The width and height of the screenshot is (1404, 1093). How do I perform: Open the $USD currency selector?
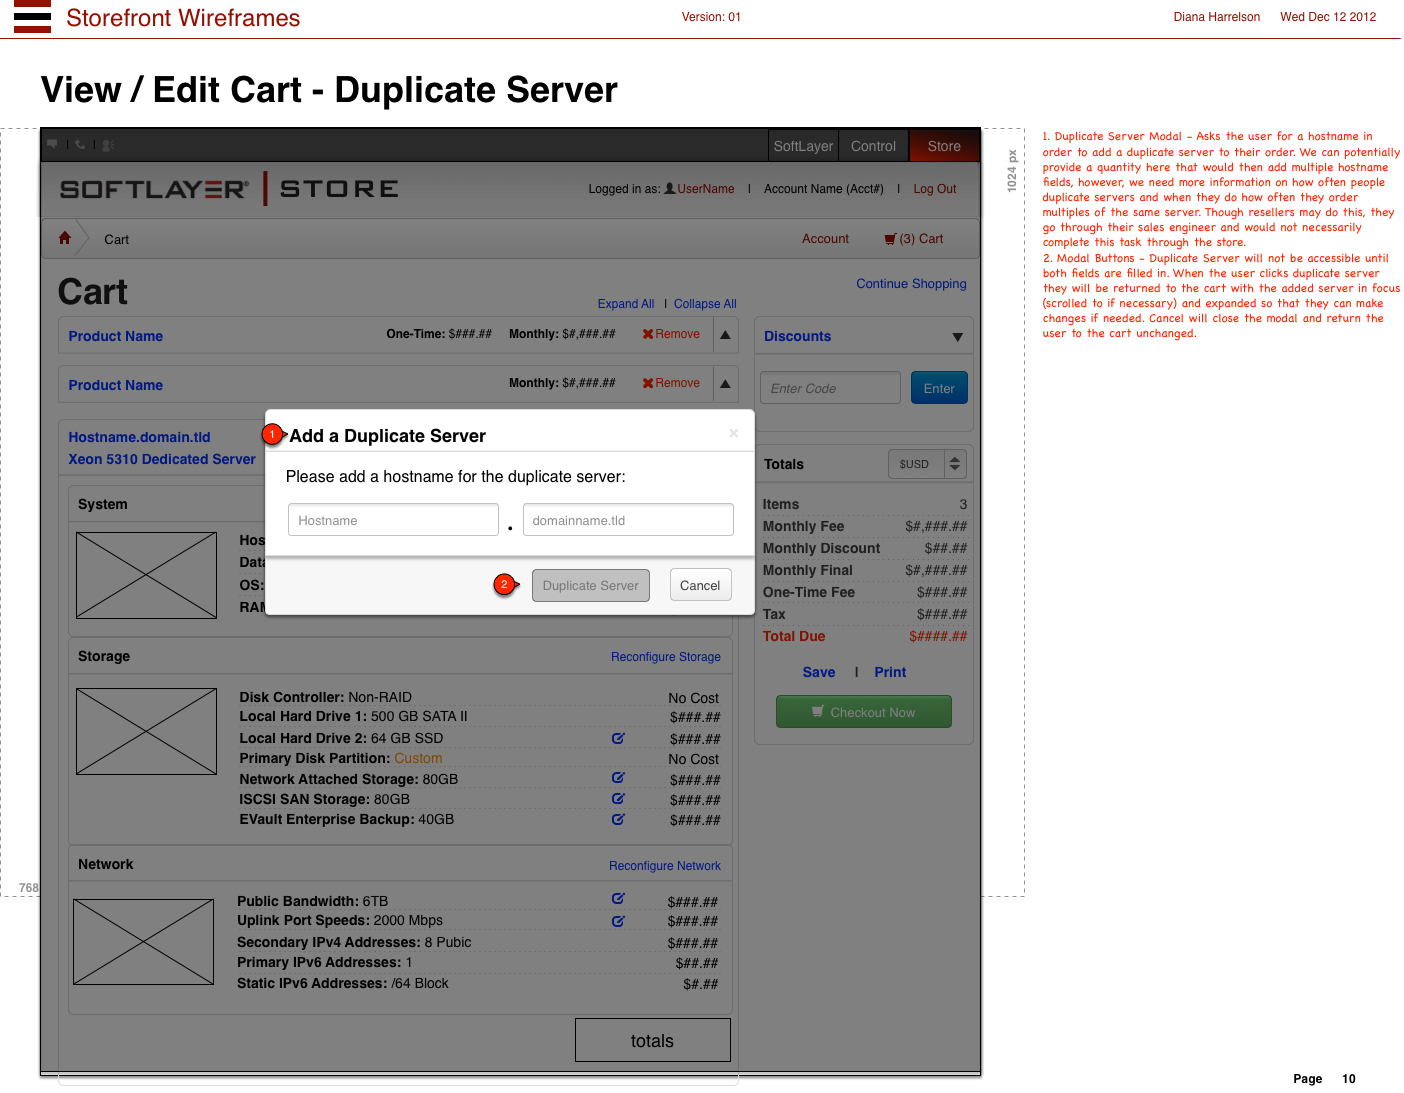click(x=927, y=464)
